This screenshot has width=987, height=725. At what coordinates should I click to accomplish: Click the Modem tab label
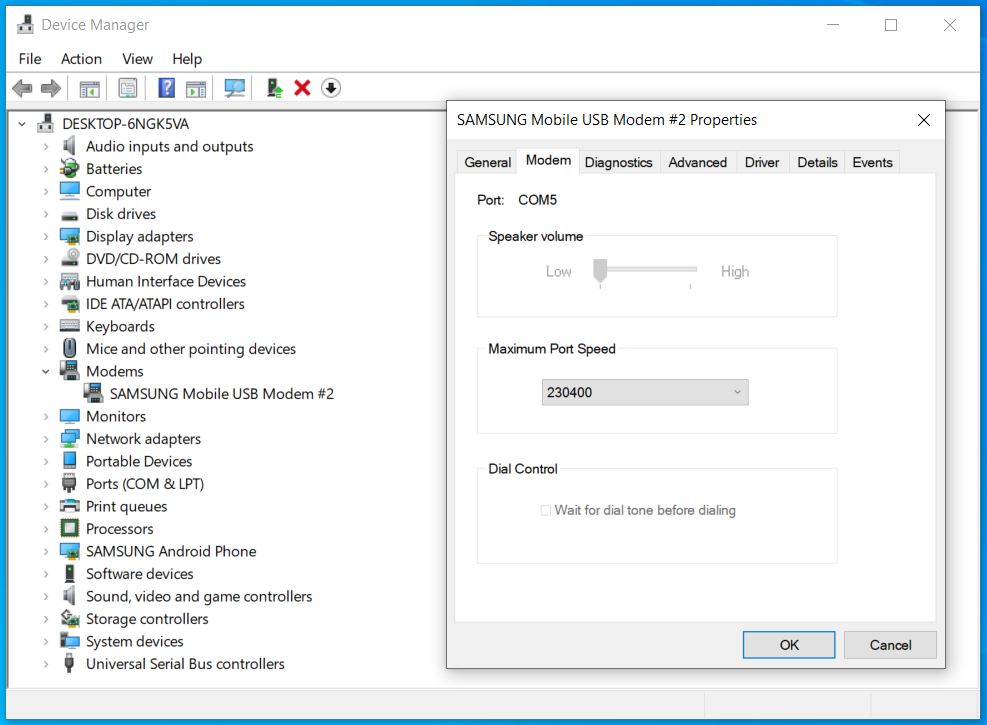(548, 160)
